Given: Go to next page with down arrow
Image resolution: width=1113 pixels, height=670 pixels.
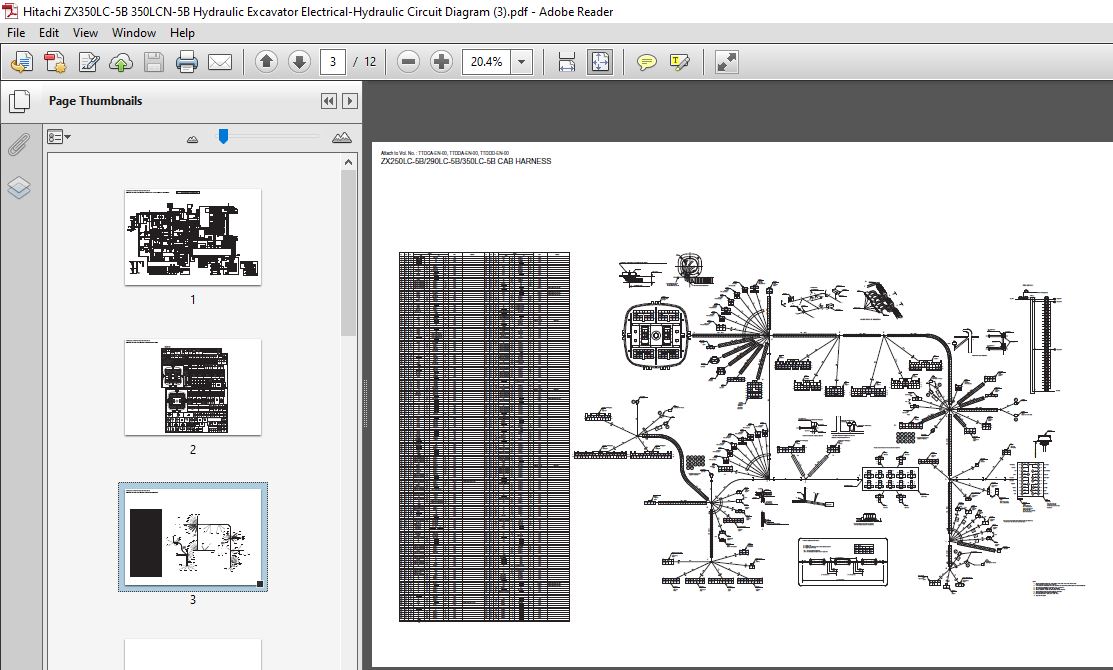Looking at the screenshot, I should [x=299, y=62].
